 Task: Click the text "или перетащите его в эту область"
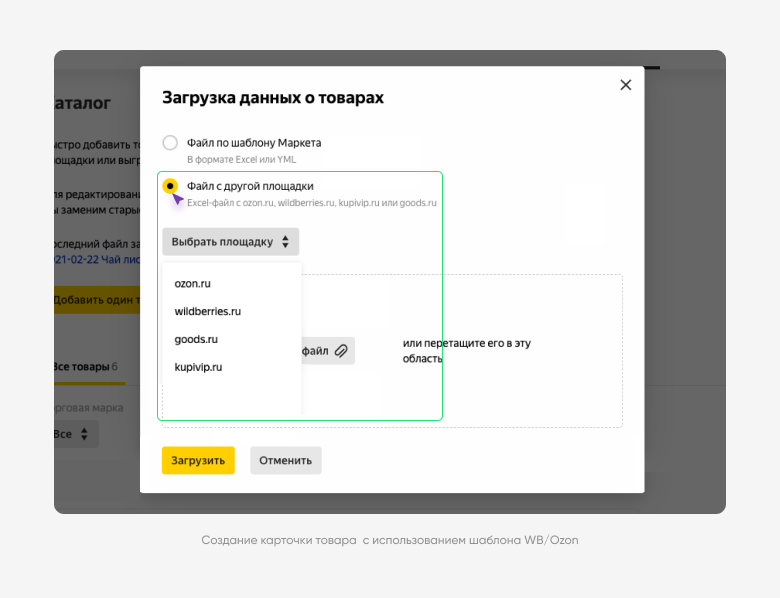point(467,351)
